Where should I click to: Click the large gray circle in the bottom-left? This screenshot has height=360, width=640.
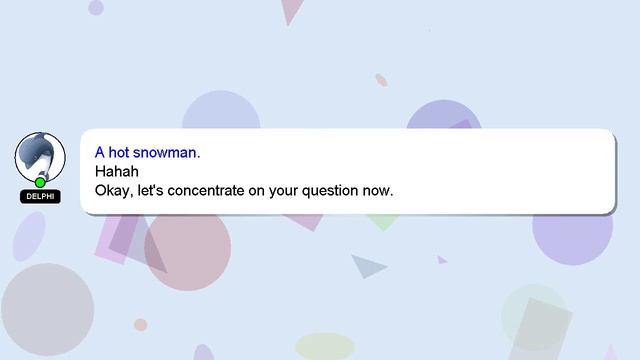pyautogui.click(x=48, y=309)
